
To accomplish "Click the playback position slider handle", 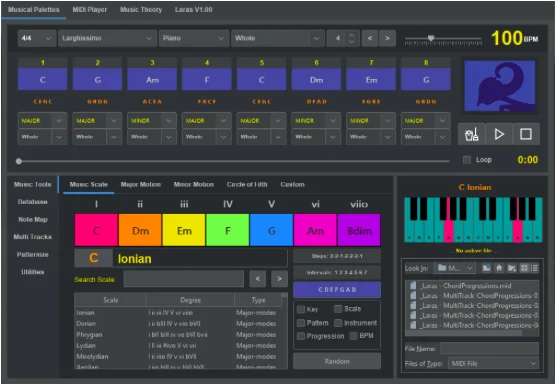I will pyautogui.click(x=19, y=161).
